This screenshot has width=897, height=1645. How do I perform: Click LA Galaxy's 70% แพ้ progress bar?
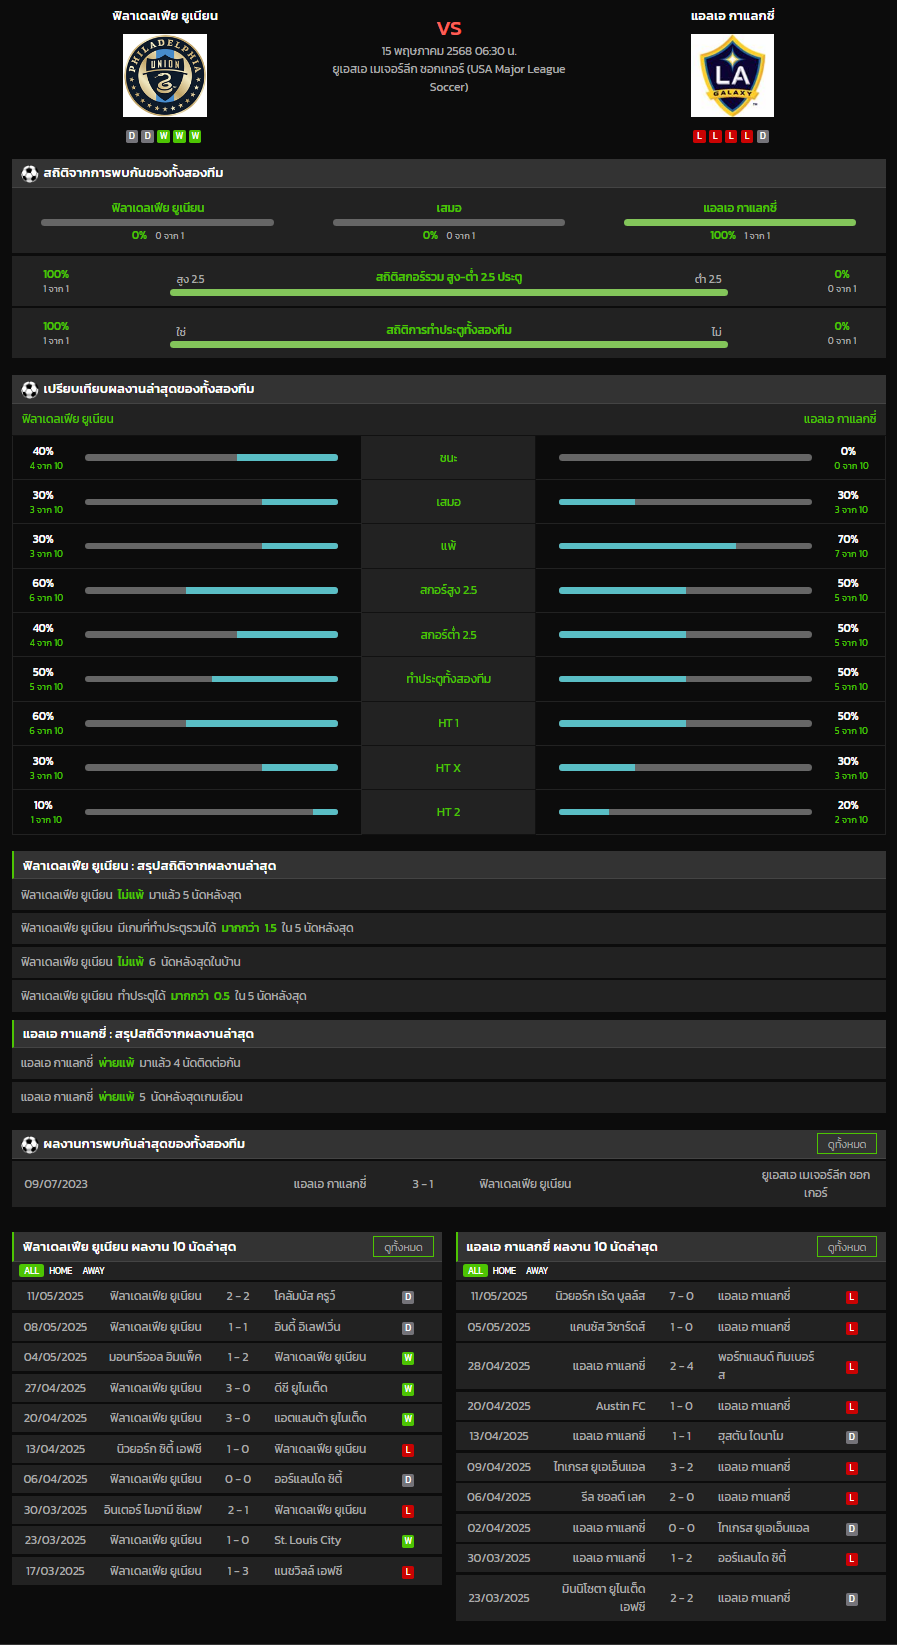685,546
